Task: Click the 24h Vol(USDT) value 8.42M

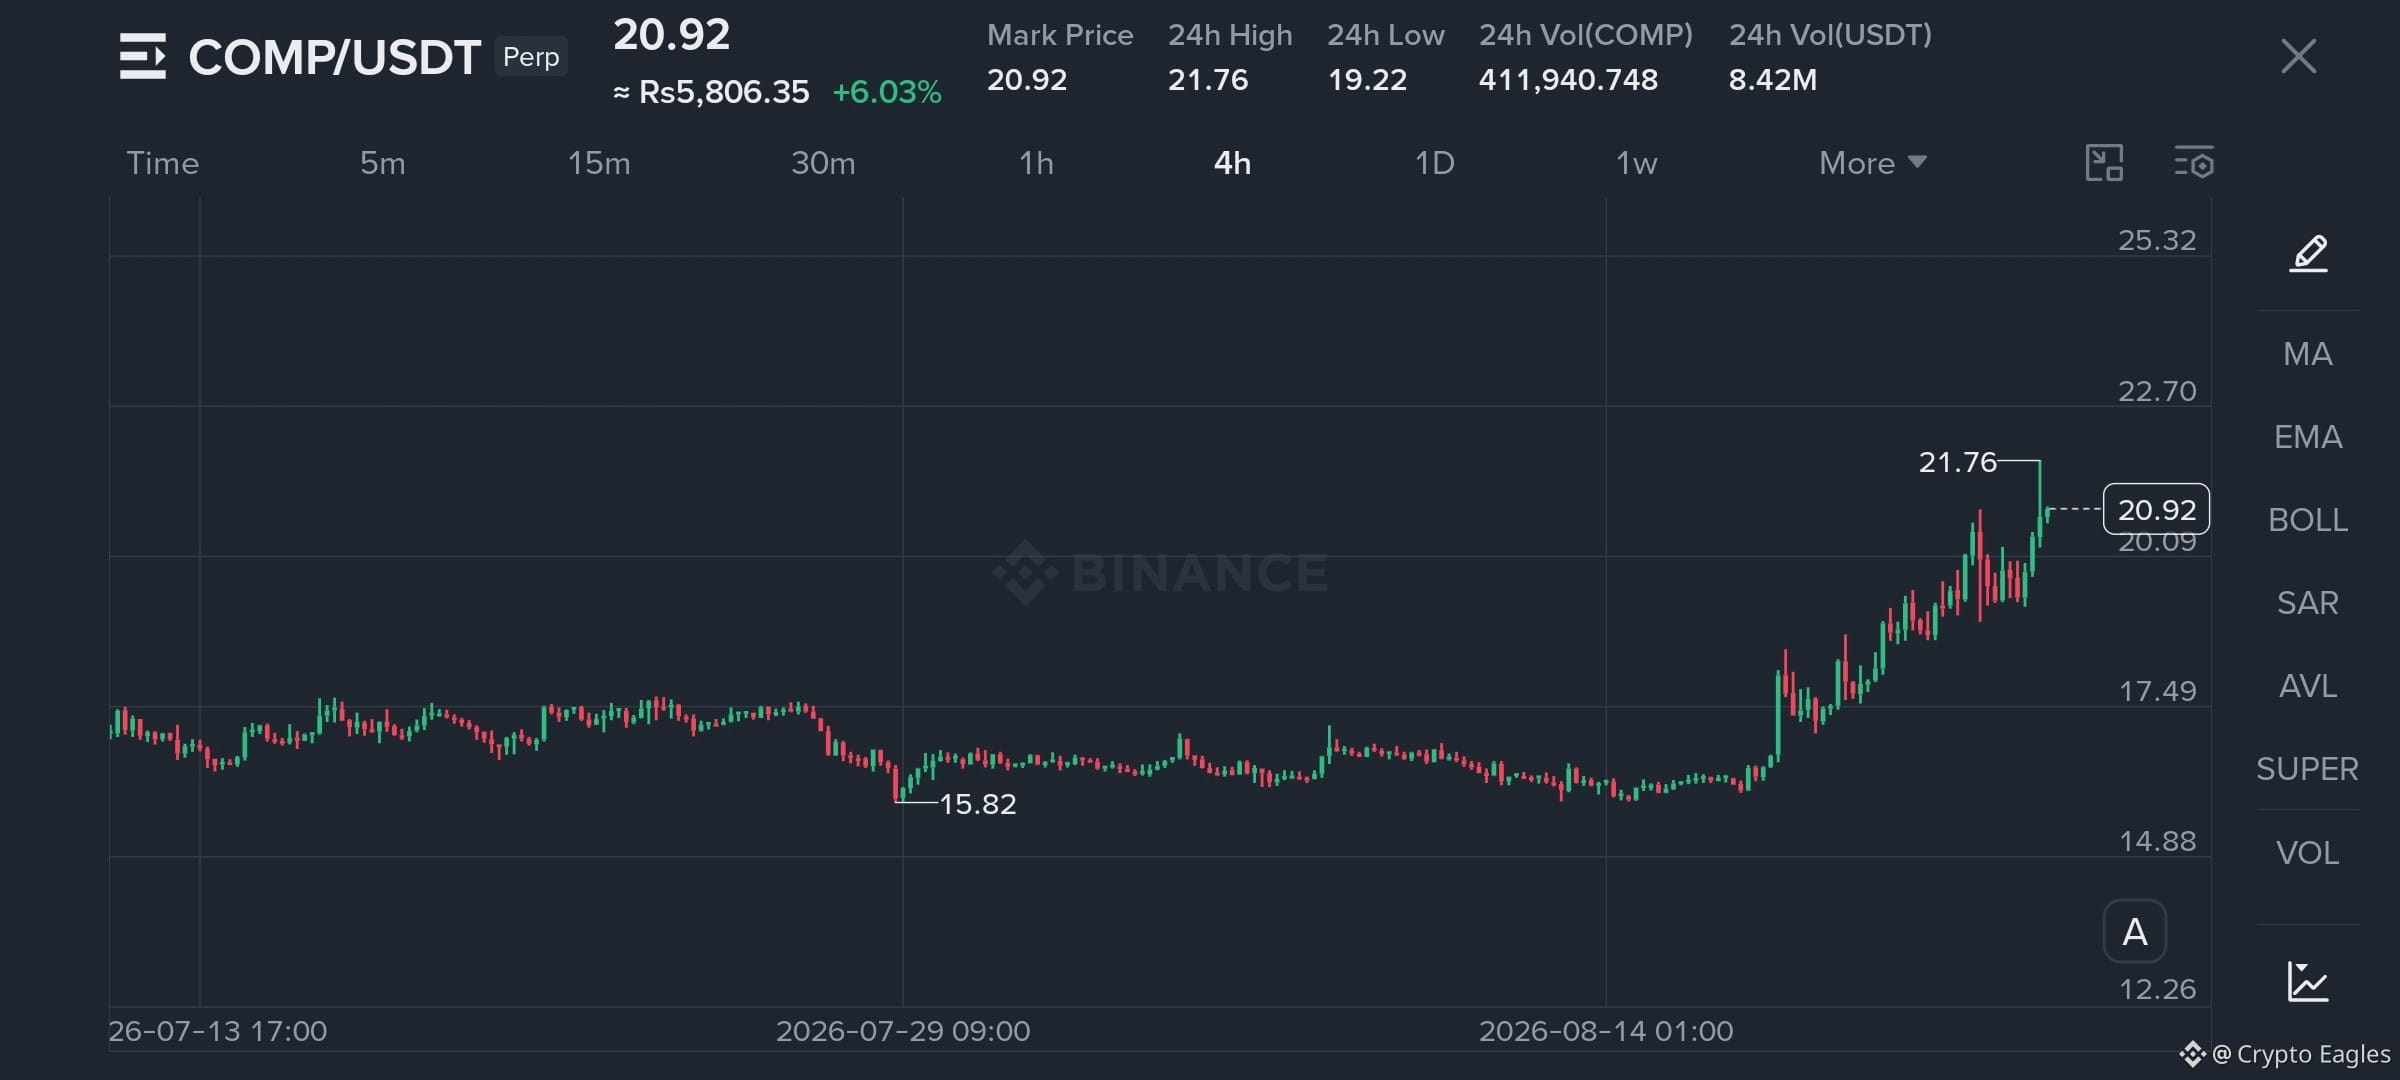Action: pos(1773,80)
